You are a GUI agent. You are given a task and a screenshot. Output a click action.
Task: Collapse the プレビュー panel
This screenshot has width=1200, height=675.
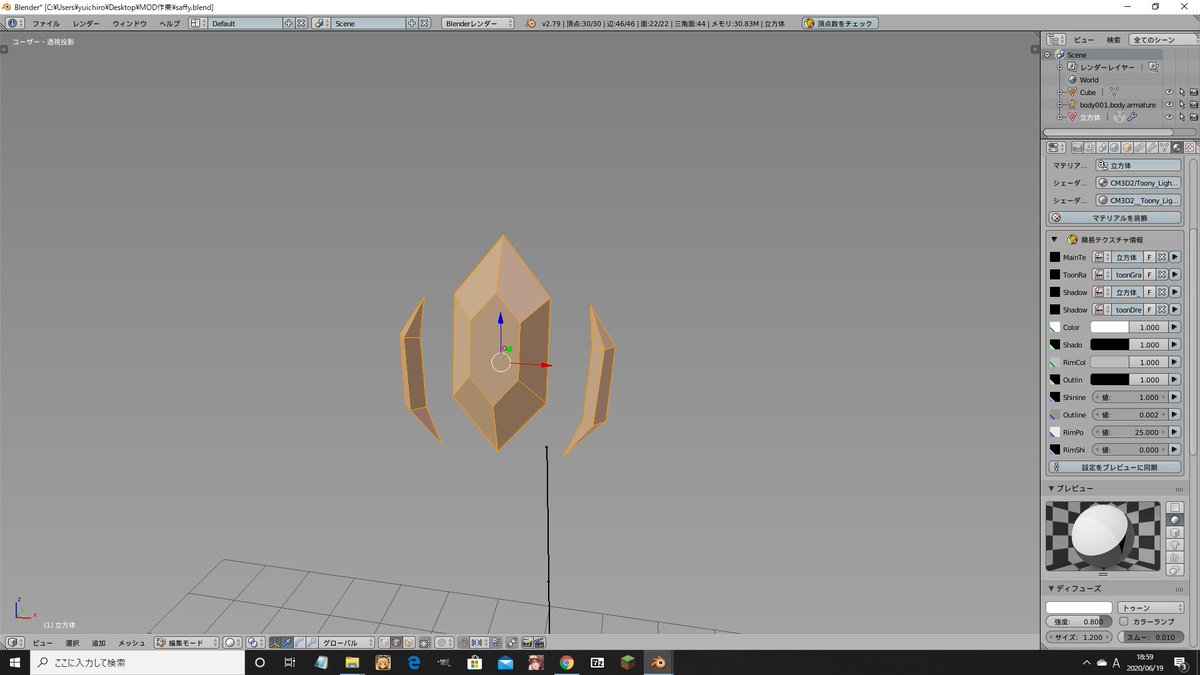[1052, 488]
